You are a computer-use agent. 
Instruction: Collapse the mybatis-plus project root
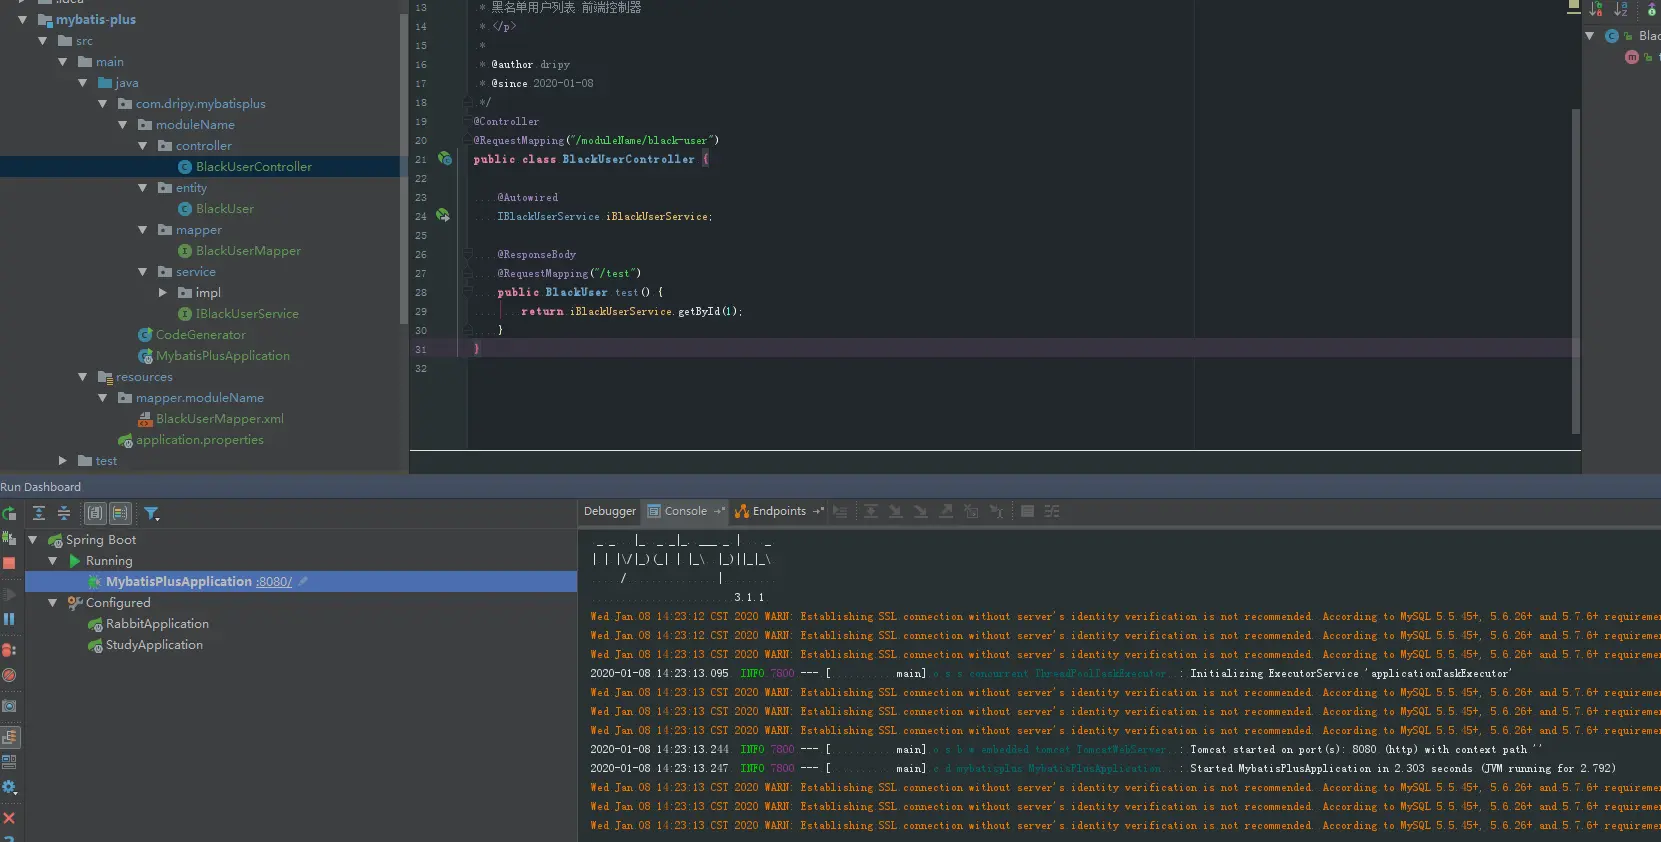coord(23,20)
